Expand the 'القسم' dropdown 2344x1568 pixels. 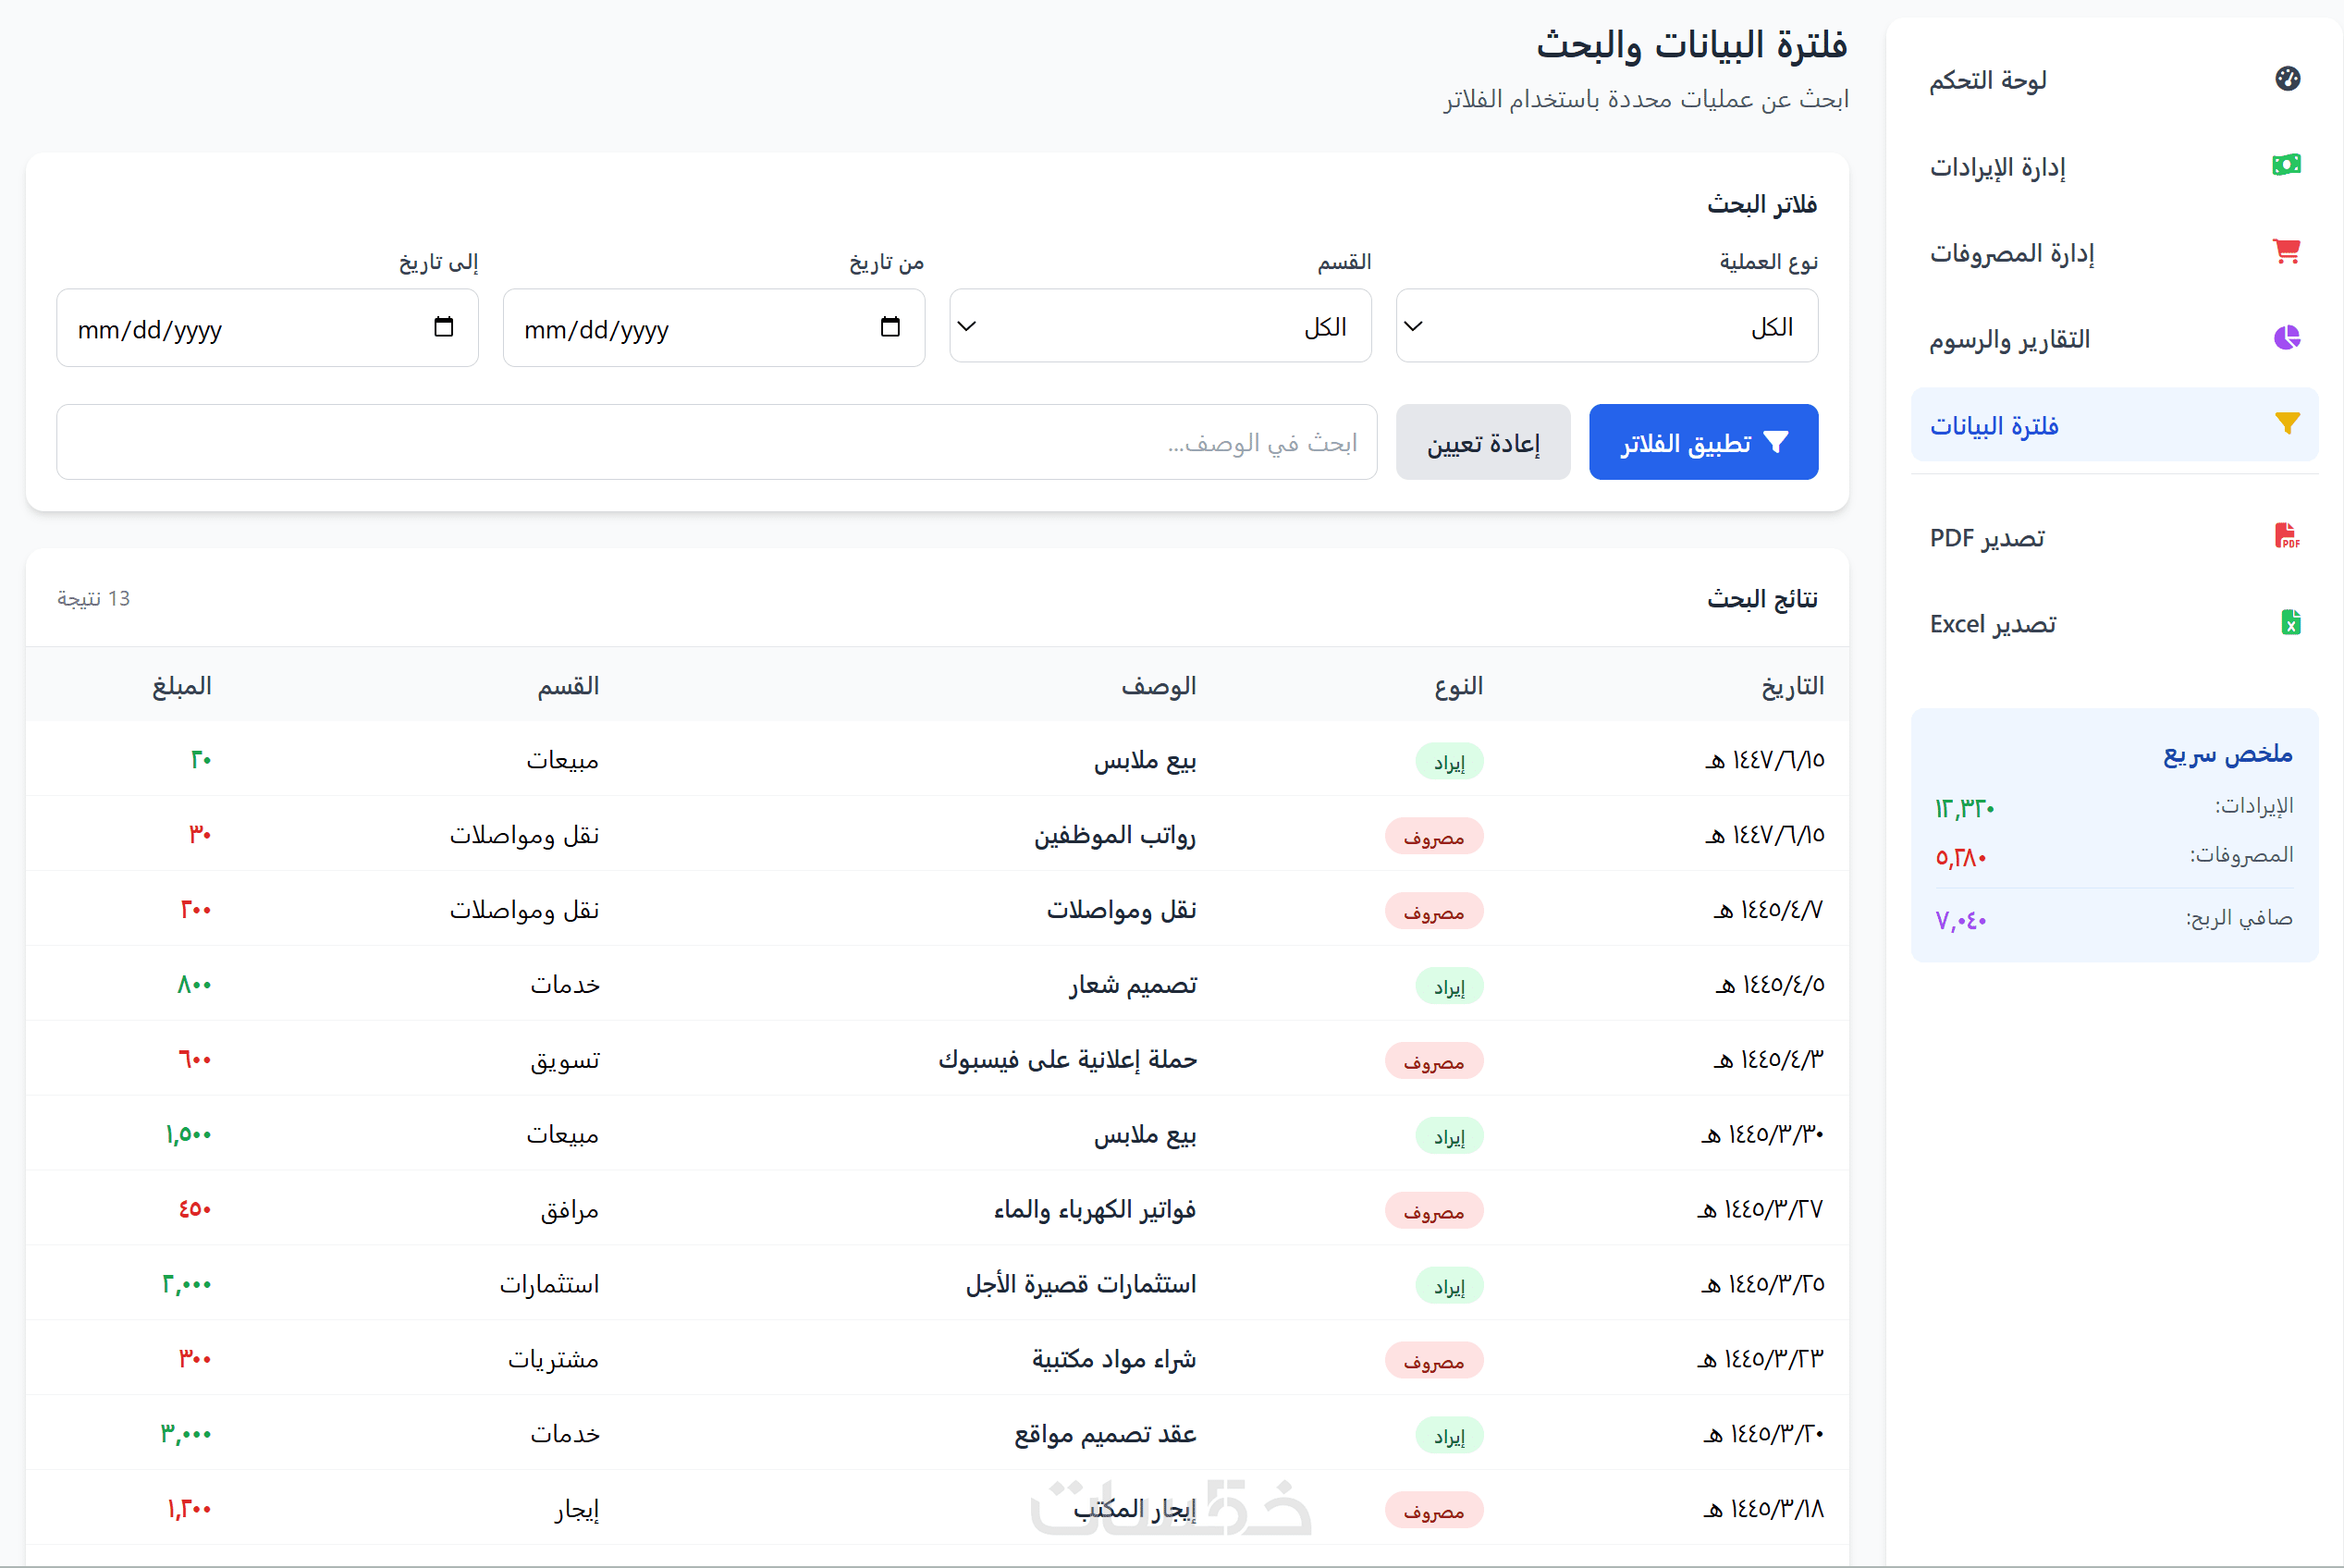tap(1160, 327)
